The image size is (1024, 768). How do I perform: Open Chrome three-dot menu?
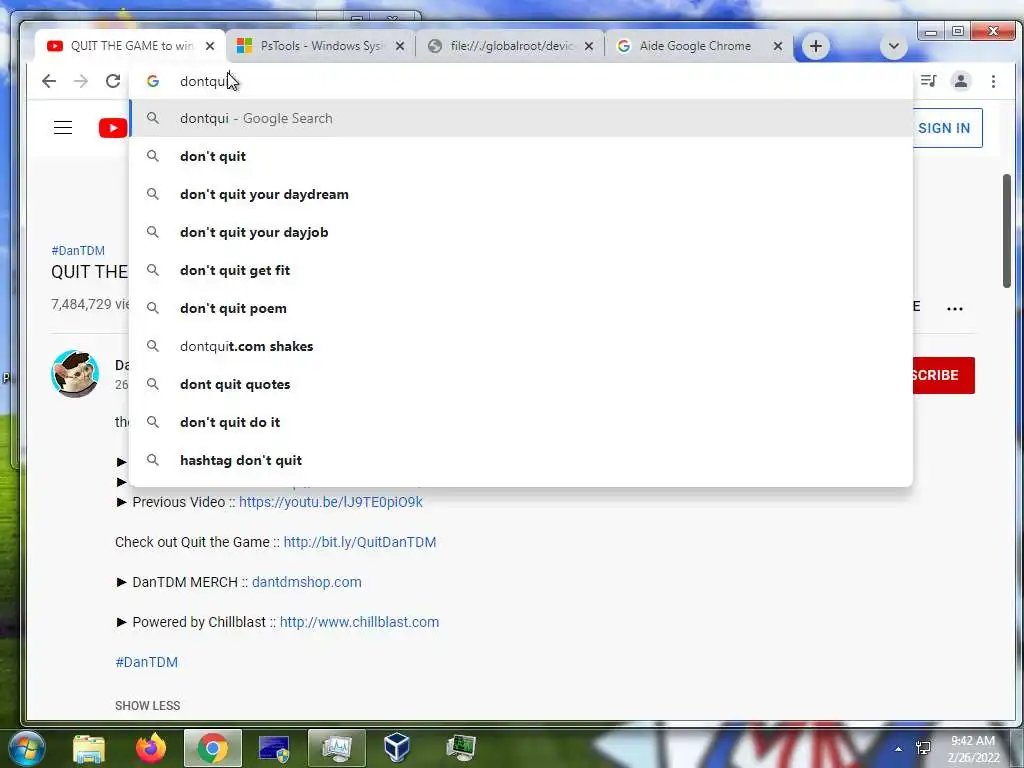(993, 81)
